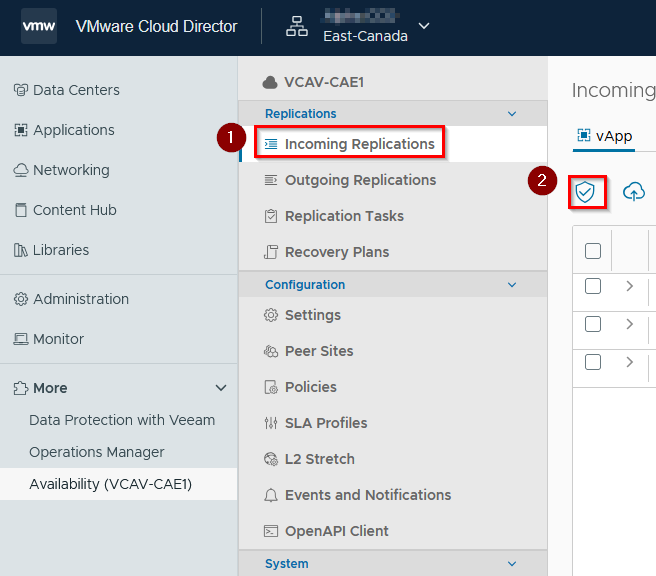Click the Libraries books icon

(x=20, y=250)
